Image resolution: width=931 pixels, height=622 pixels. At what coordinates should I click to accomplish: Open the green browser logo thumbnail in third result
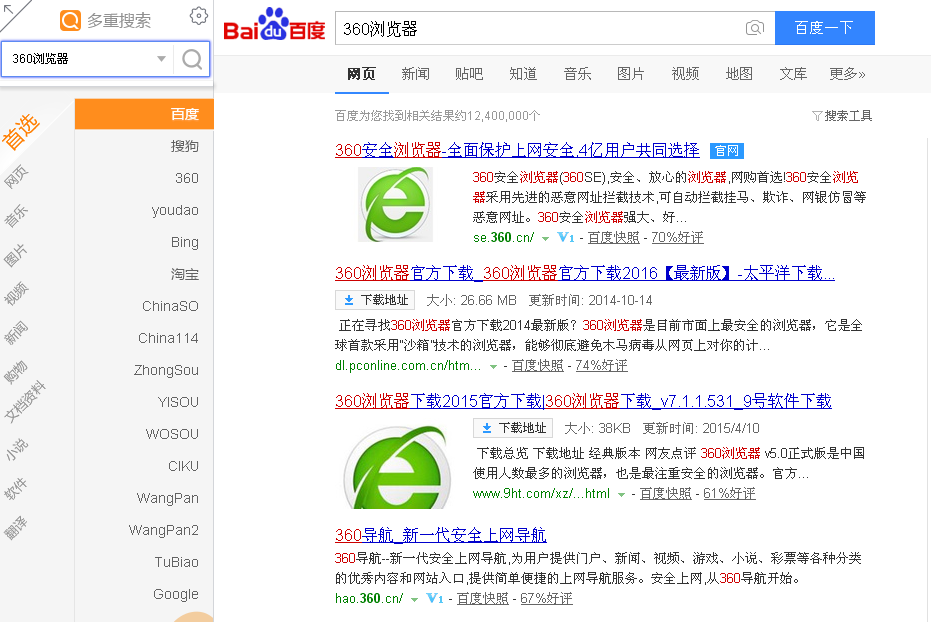click(x=397, y=466)
